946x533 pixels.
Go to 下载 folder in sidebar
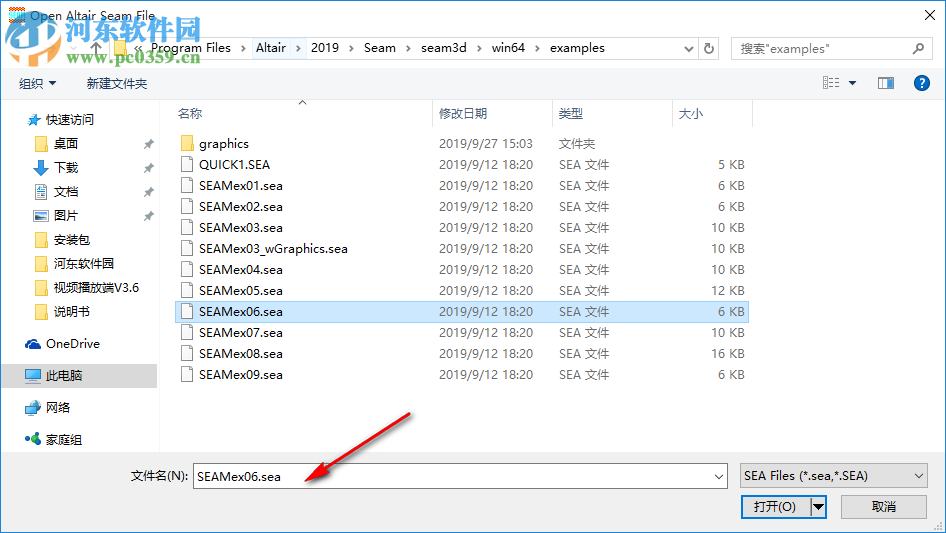coord(66,167)
